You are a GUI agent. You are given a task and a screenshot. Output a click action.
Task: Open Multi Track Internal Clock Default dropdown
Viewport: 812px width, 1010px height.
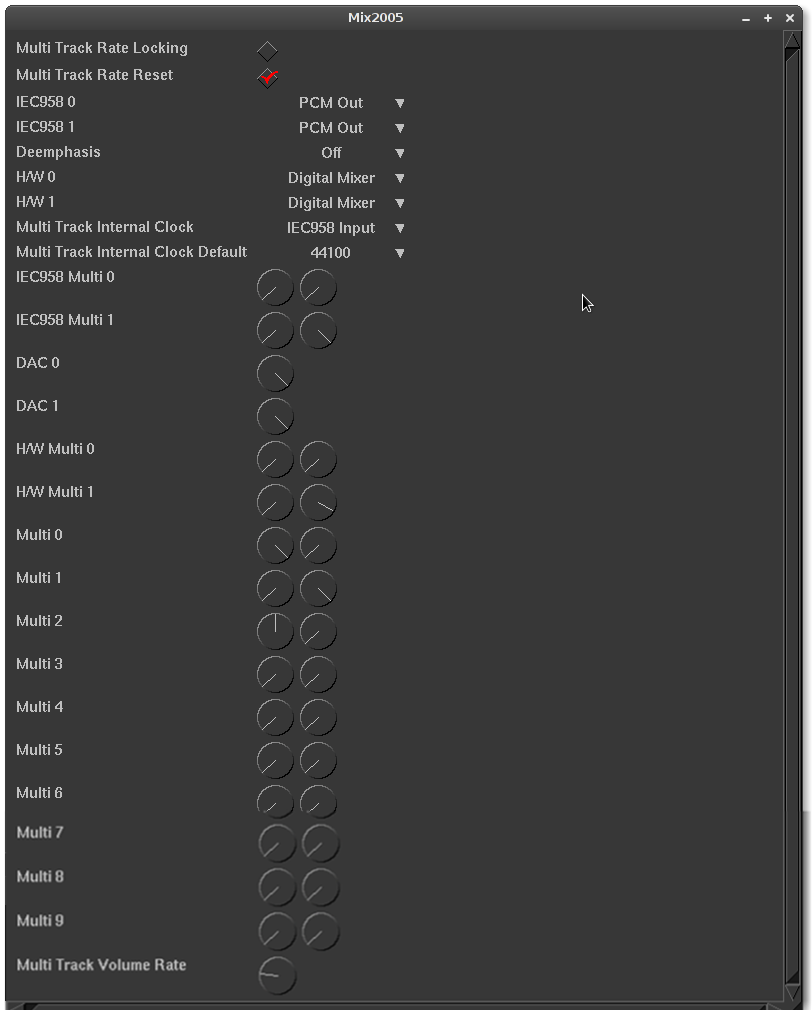point(345,253)
